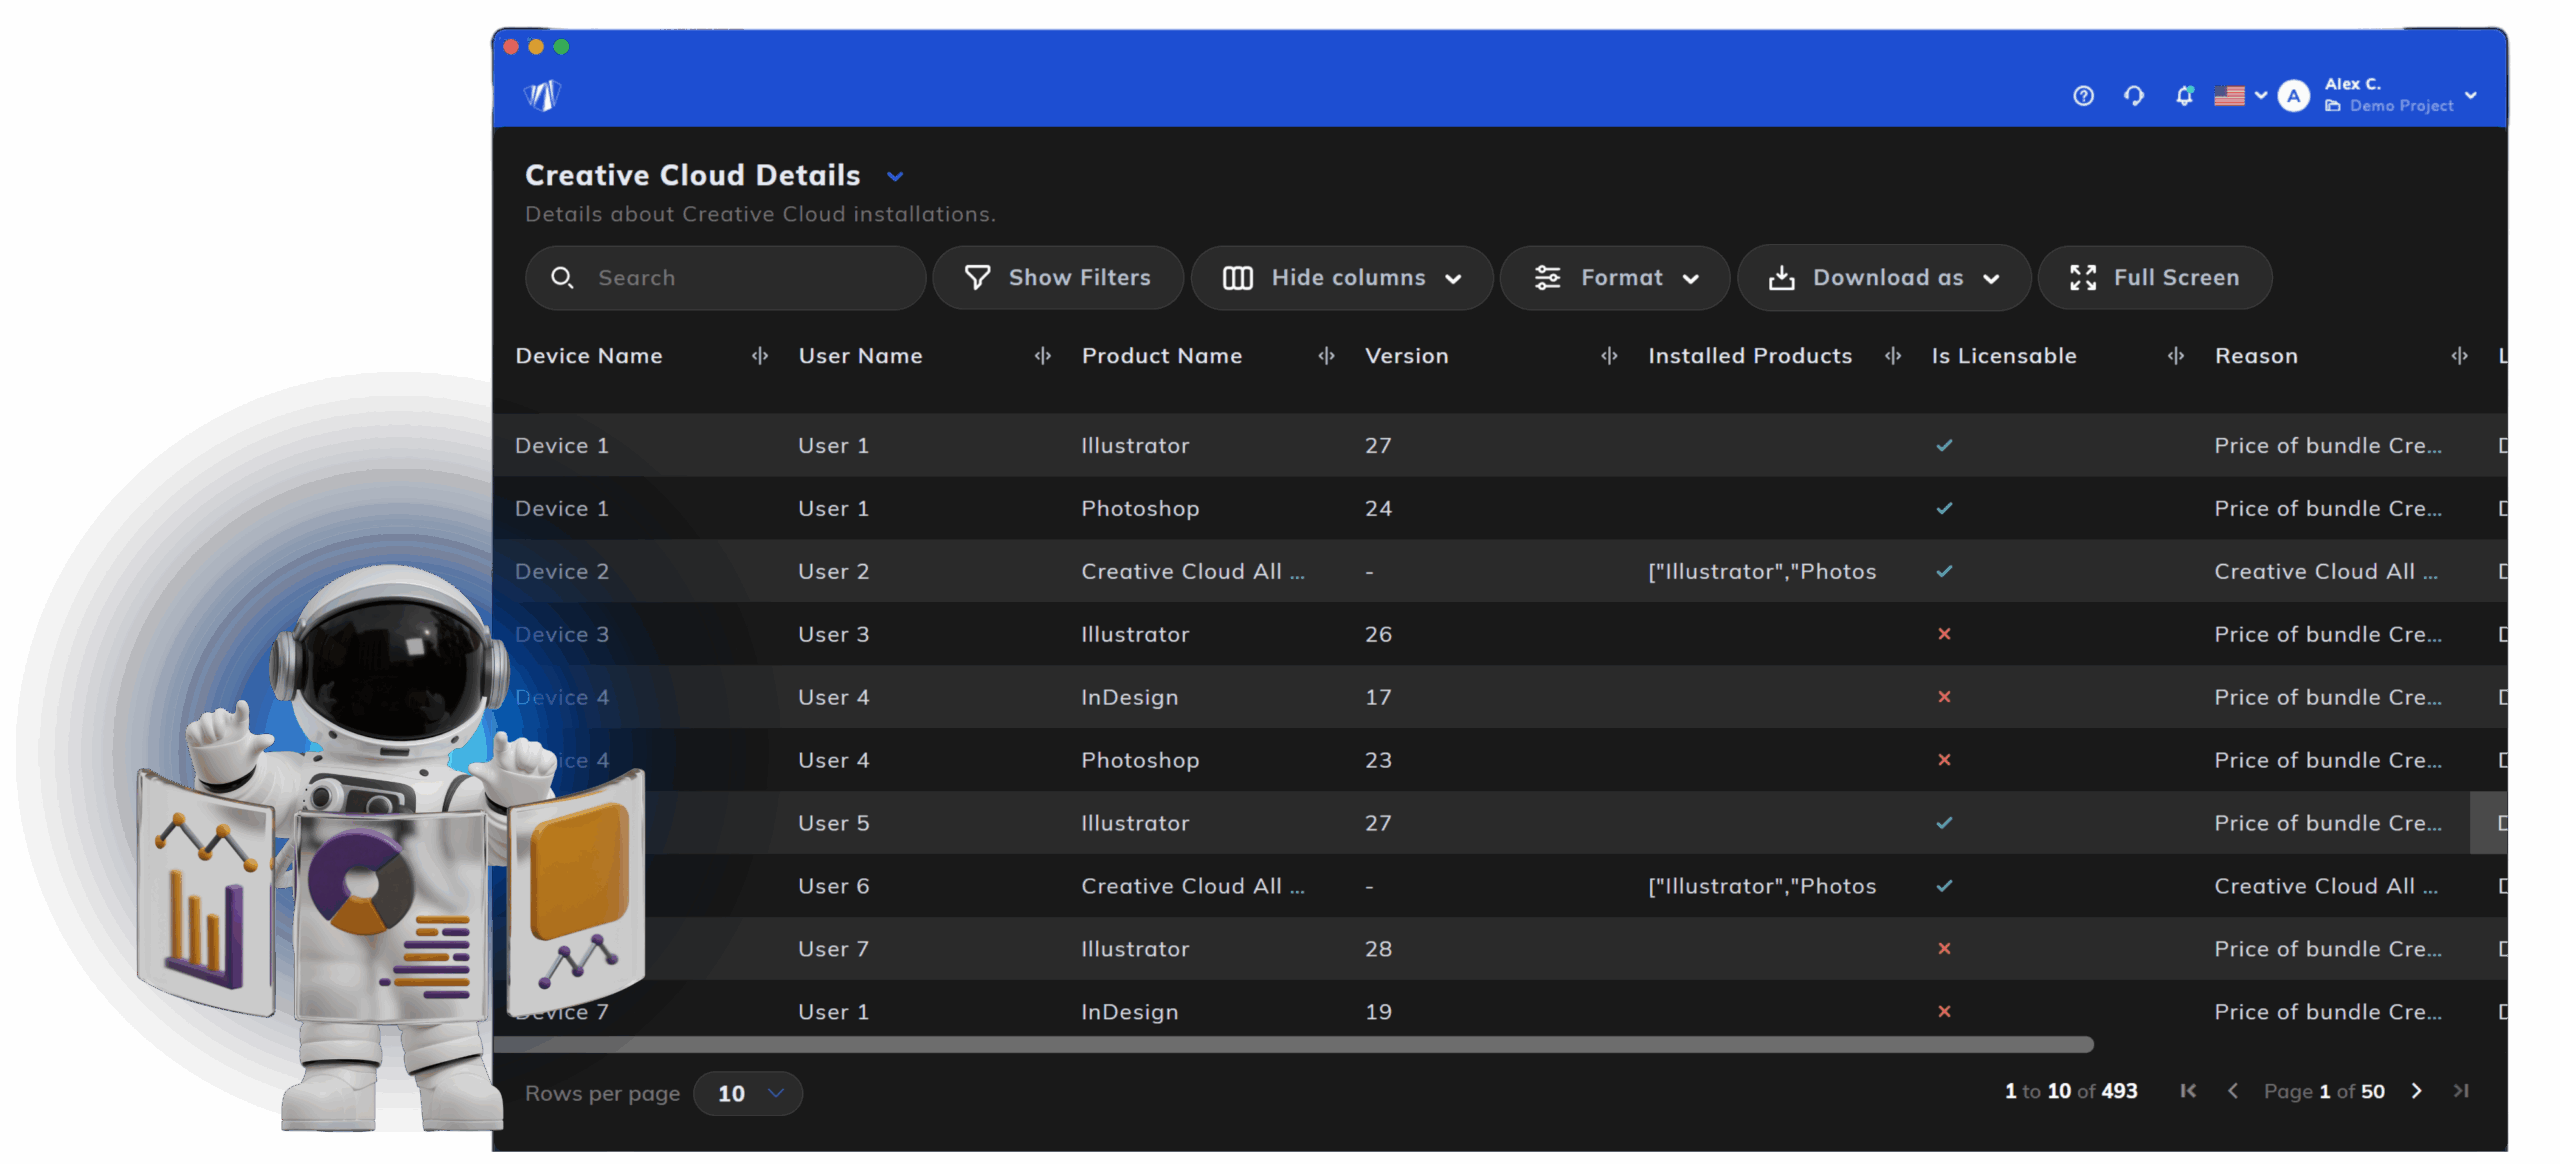Open the Show Filters menu
This screenshot has height=1164, width=2560.
(x=1057, y=277)
